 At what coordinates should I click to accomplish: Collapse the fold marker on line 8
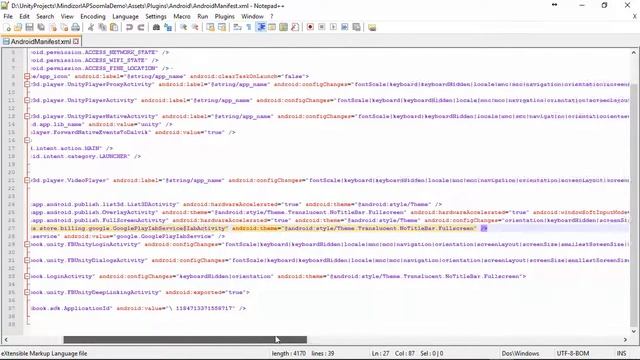point(27,76)
